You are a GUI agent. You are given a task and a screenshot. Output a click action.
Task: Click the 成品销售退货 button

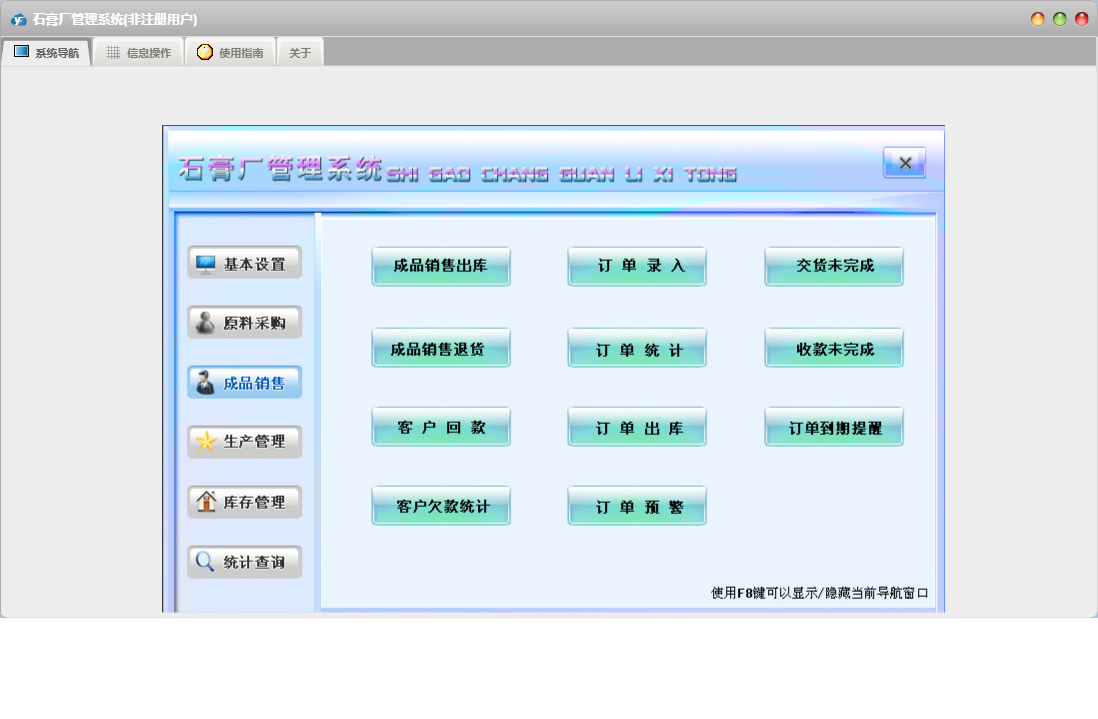441,348
